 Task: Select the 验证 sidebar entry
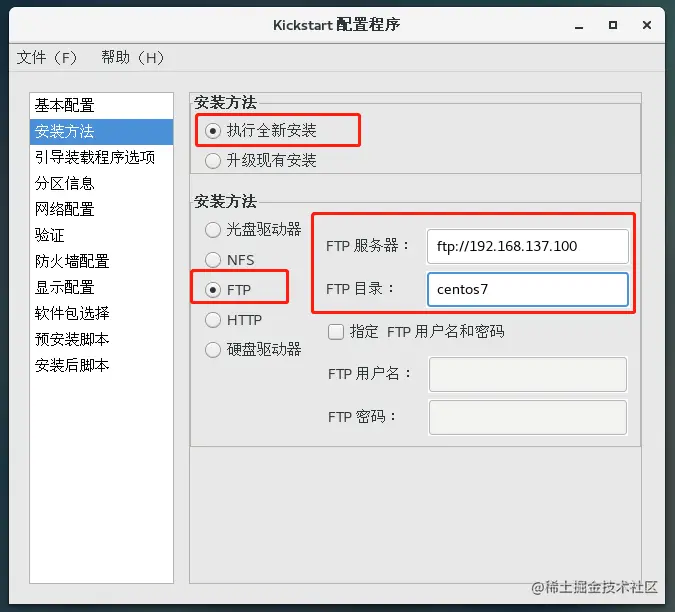pos(102,235)
